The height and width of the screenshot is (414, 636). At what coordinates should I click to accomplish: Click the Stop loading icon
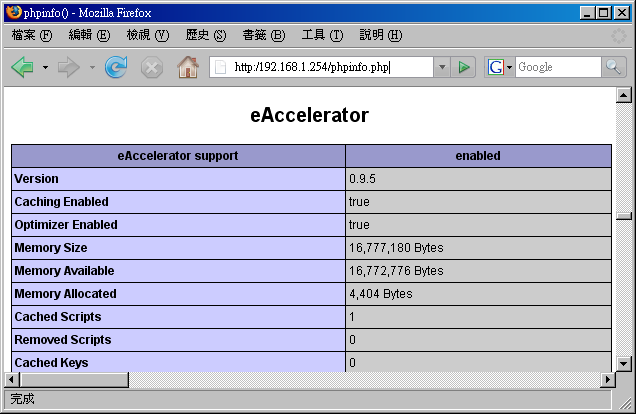coord(151,67)
